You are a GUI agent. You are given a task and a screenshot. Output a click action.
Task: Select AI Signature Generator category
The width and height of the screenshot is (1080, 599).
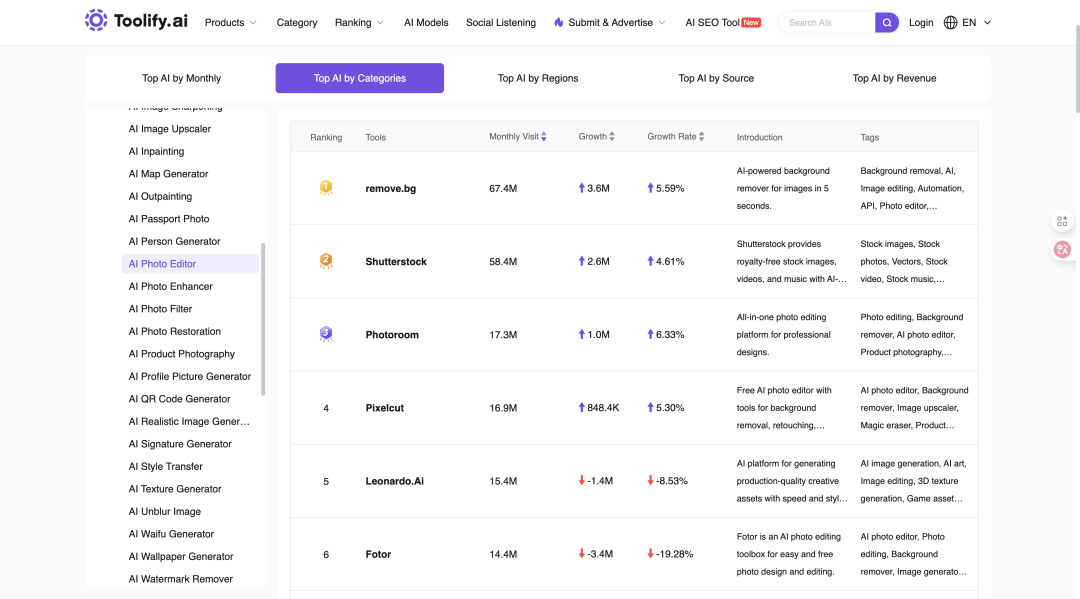click(180, 444)
